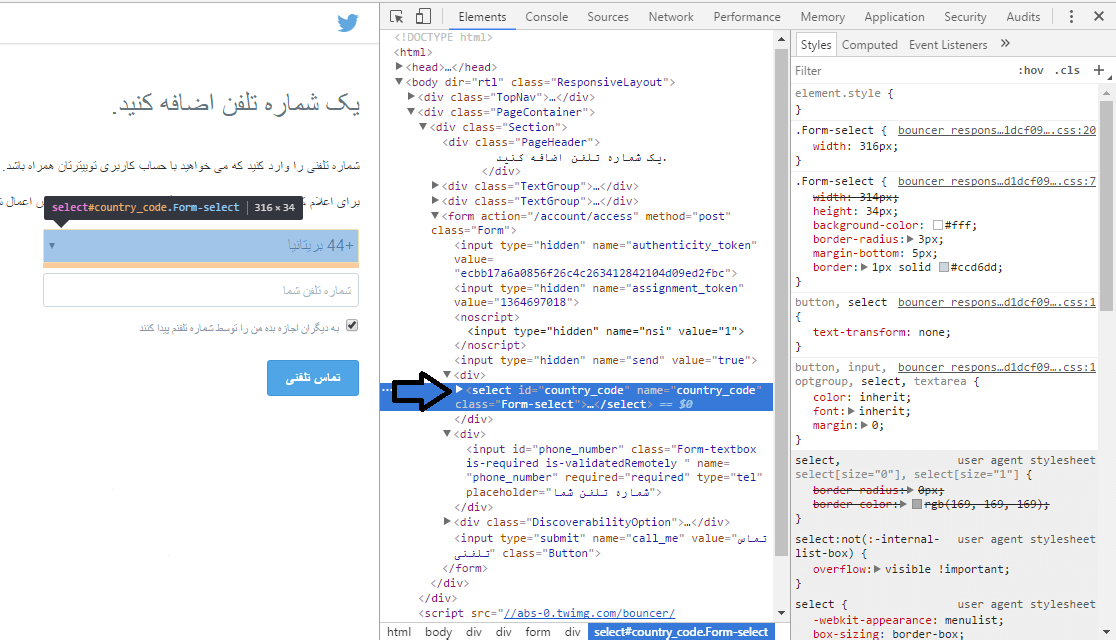
Task: Toggle device toolbar icon
Action: point(423,16)
